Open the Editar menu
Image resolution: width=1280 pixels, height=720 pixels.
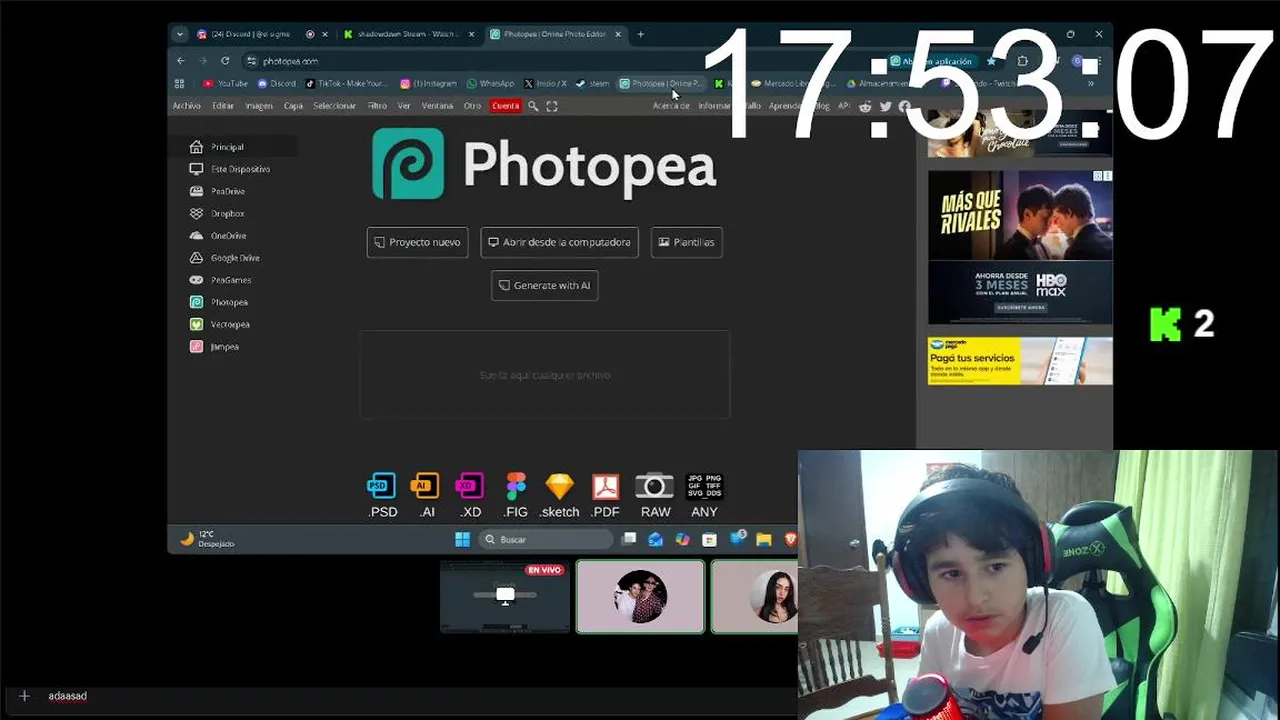[223, 106]
